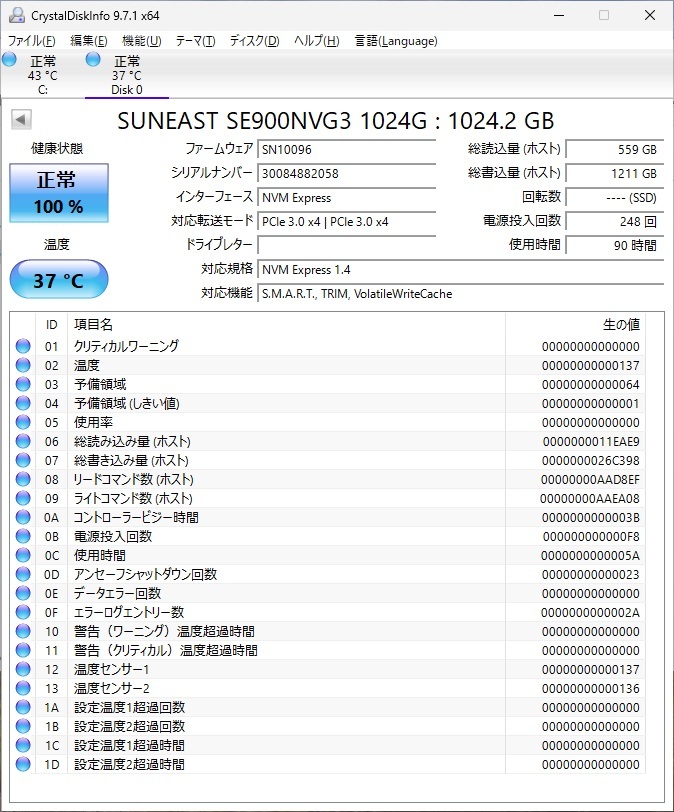Click power on count value 248 回
This screenshot has width=674, height=812.
[x=614, y=222]
